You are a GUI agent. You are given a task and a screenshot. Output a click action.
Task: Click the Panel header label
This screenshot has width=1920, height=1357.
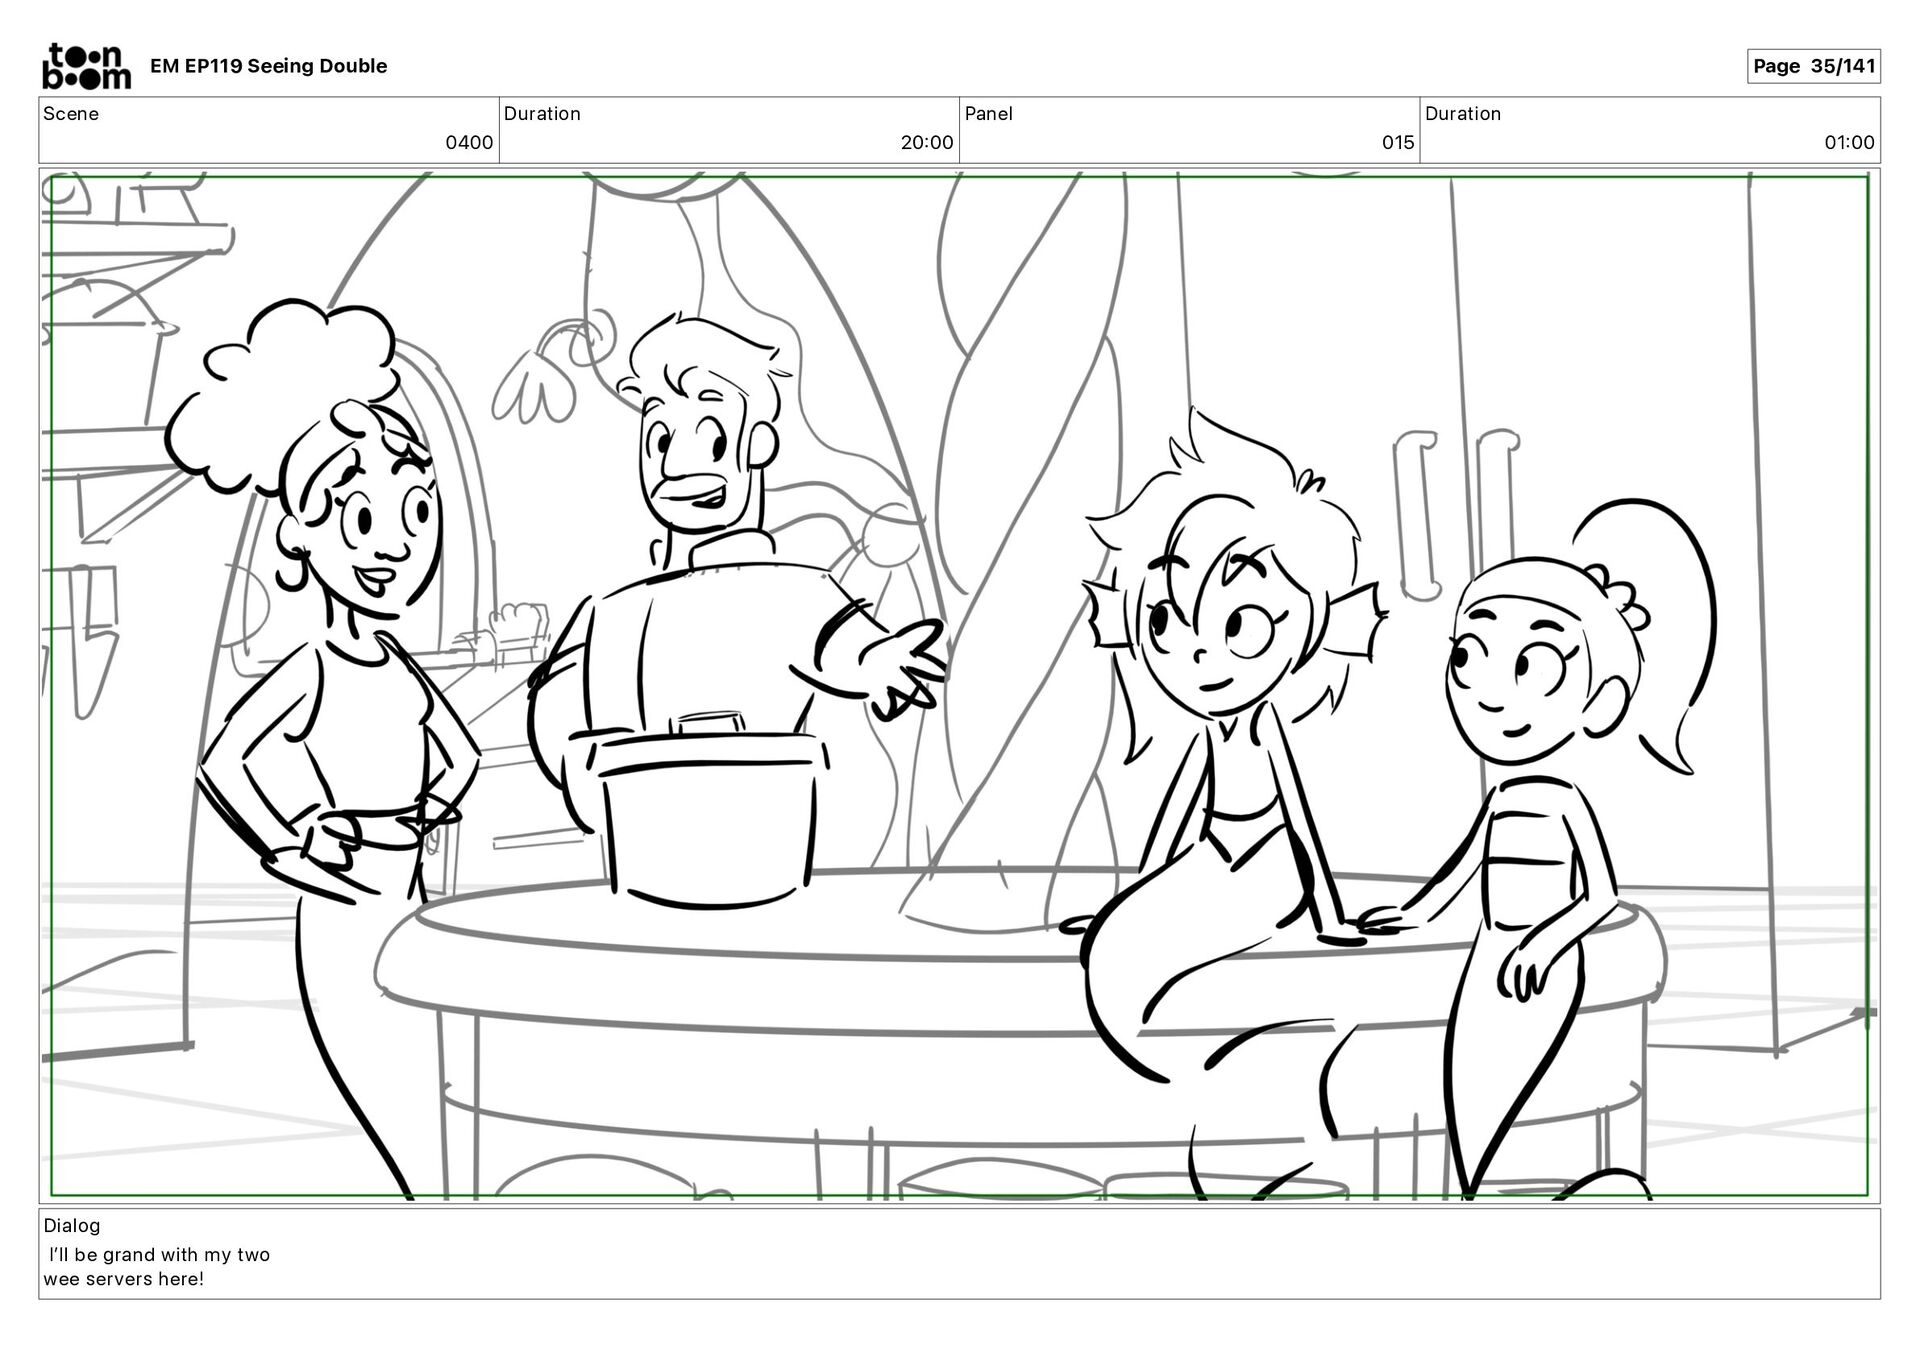point(988,114)
